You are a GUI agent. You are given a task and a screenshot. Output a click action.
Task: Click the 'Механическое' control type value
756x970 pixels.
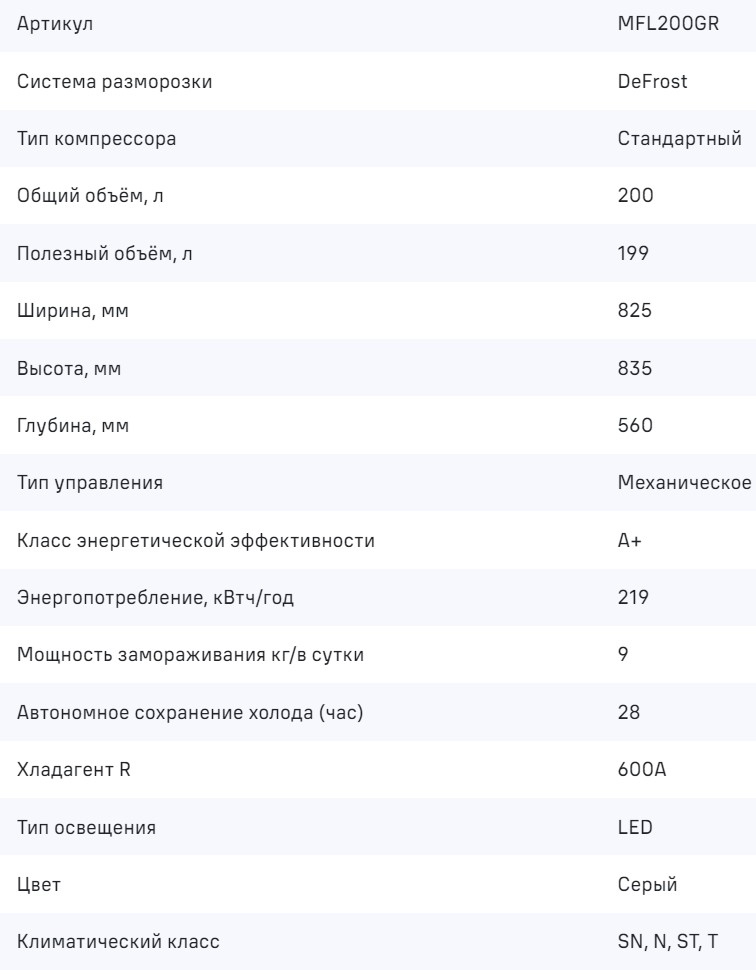click(x=685, y=483)
